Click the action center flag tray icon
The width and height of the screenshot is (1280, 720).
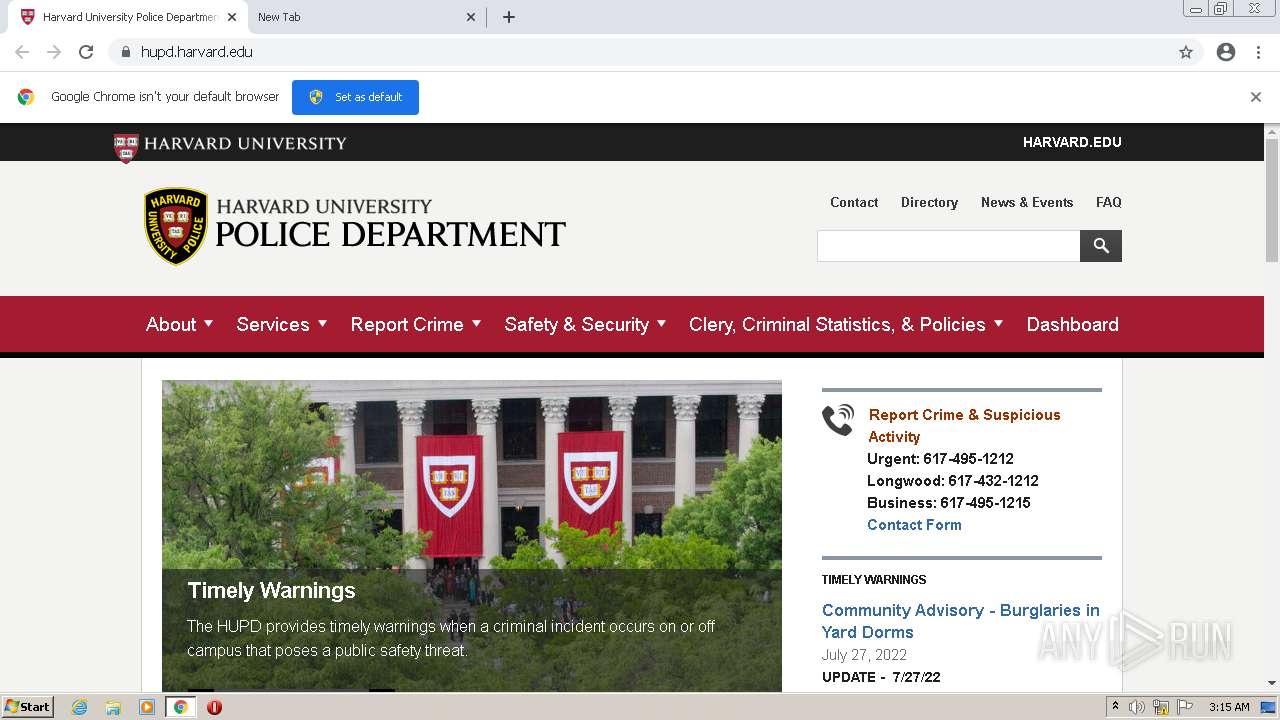tap(1185, 707)
